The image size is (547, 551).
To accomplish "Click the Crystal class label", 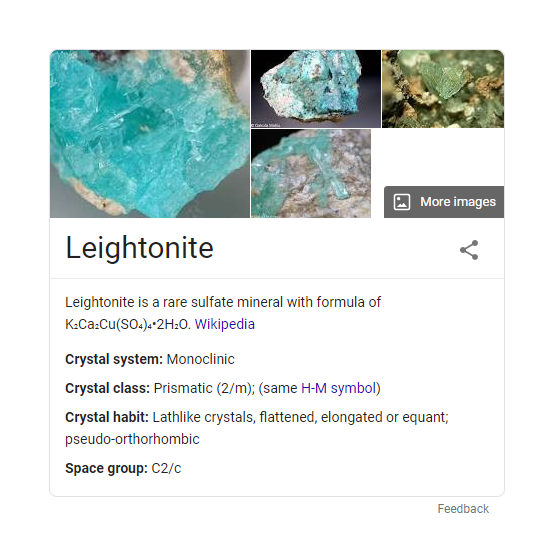I will (108, 388).
